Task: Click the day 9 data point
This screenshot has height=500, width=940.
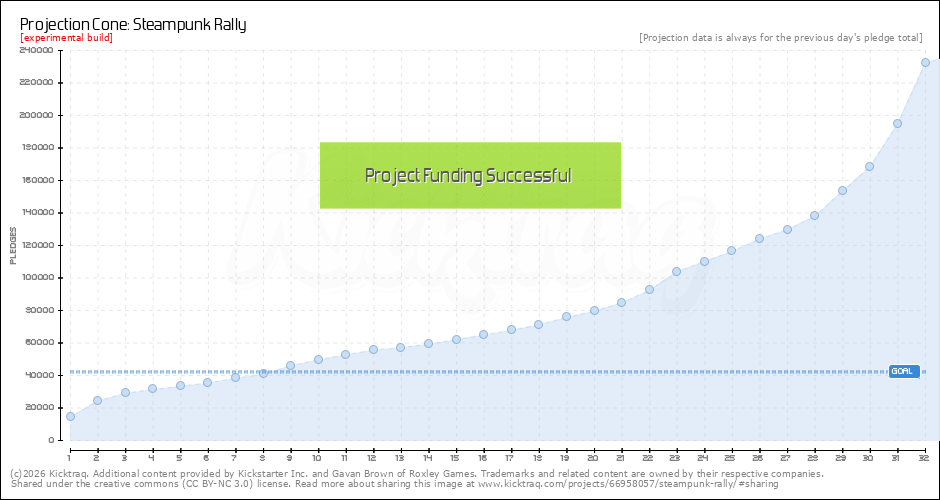Action: click(291, 366)
